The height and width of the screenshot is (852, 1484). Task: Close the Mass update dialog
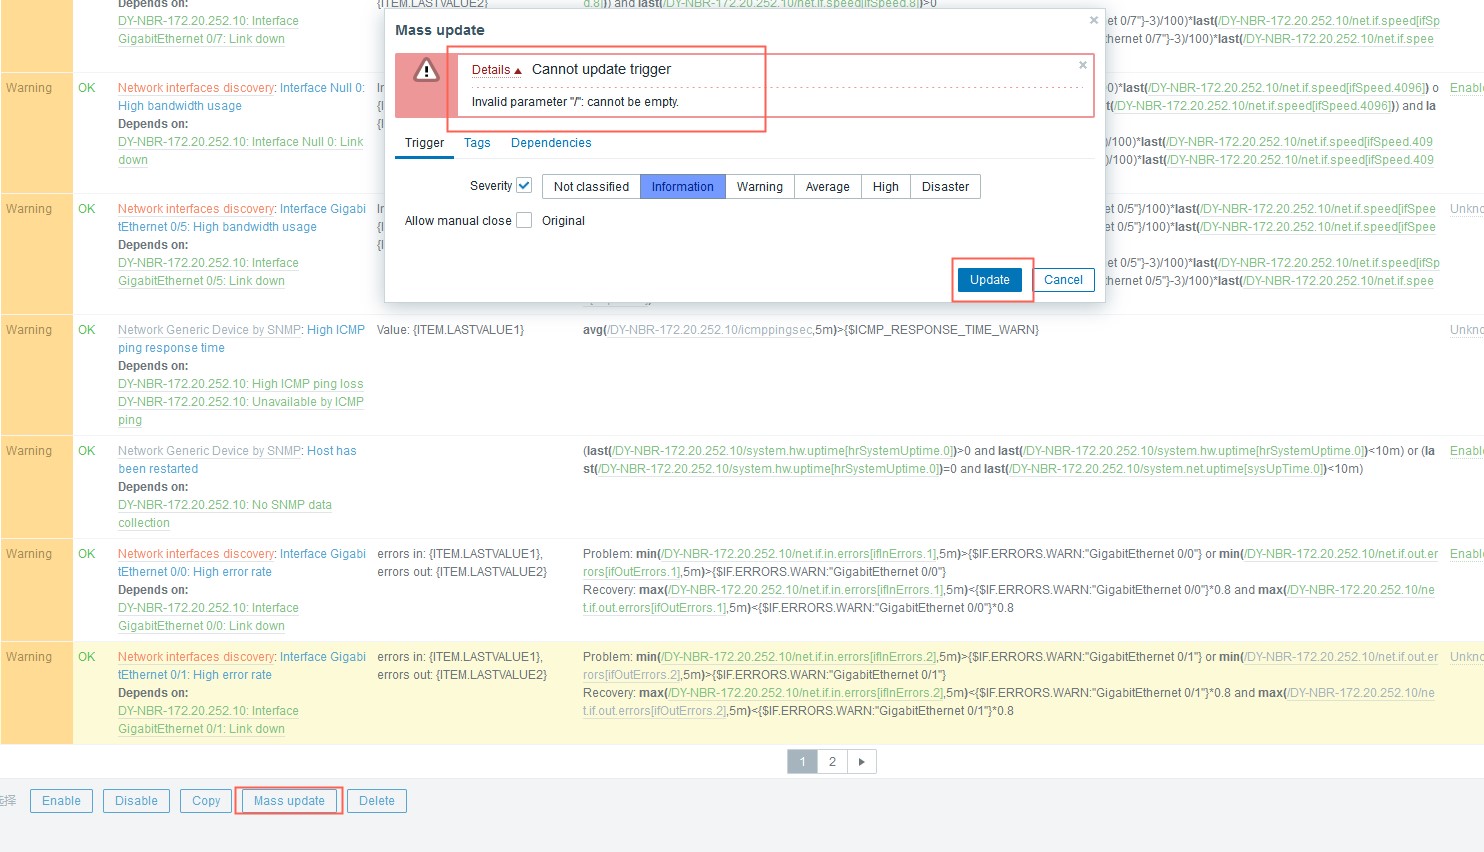pyautogui.click(x=1093, y=20)
